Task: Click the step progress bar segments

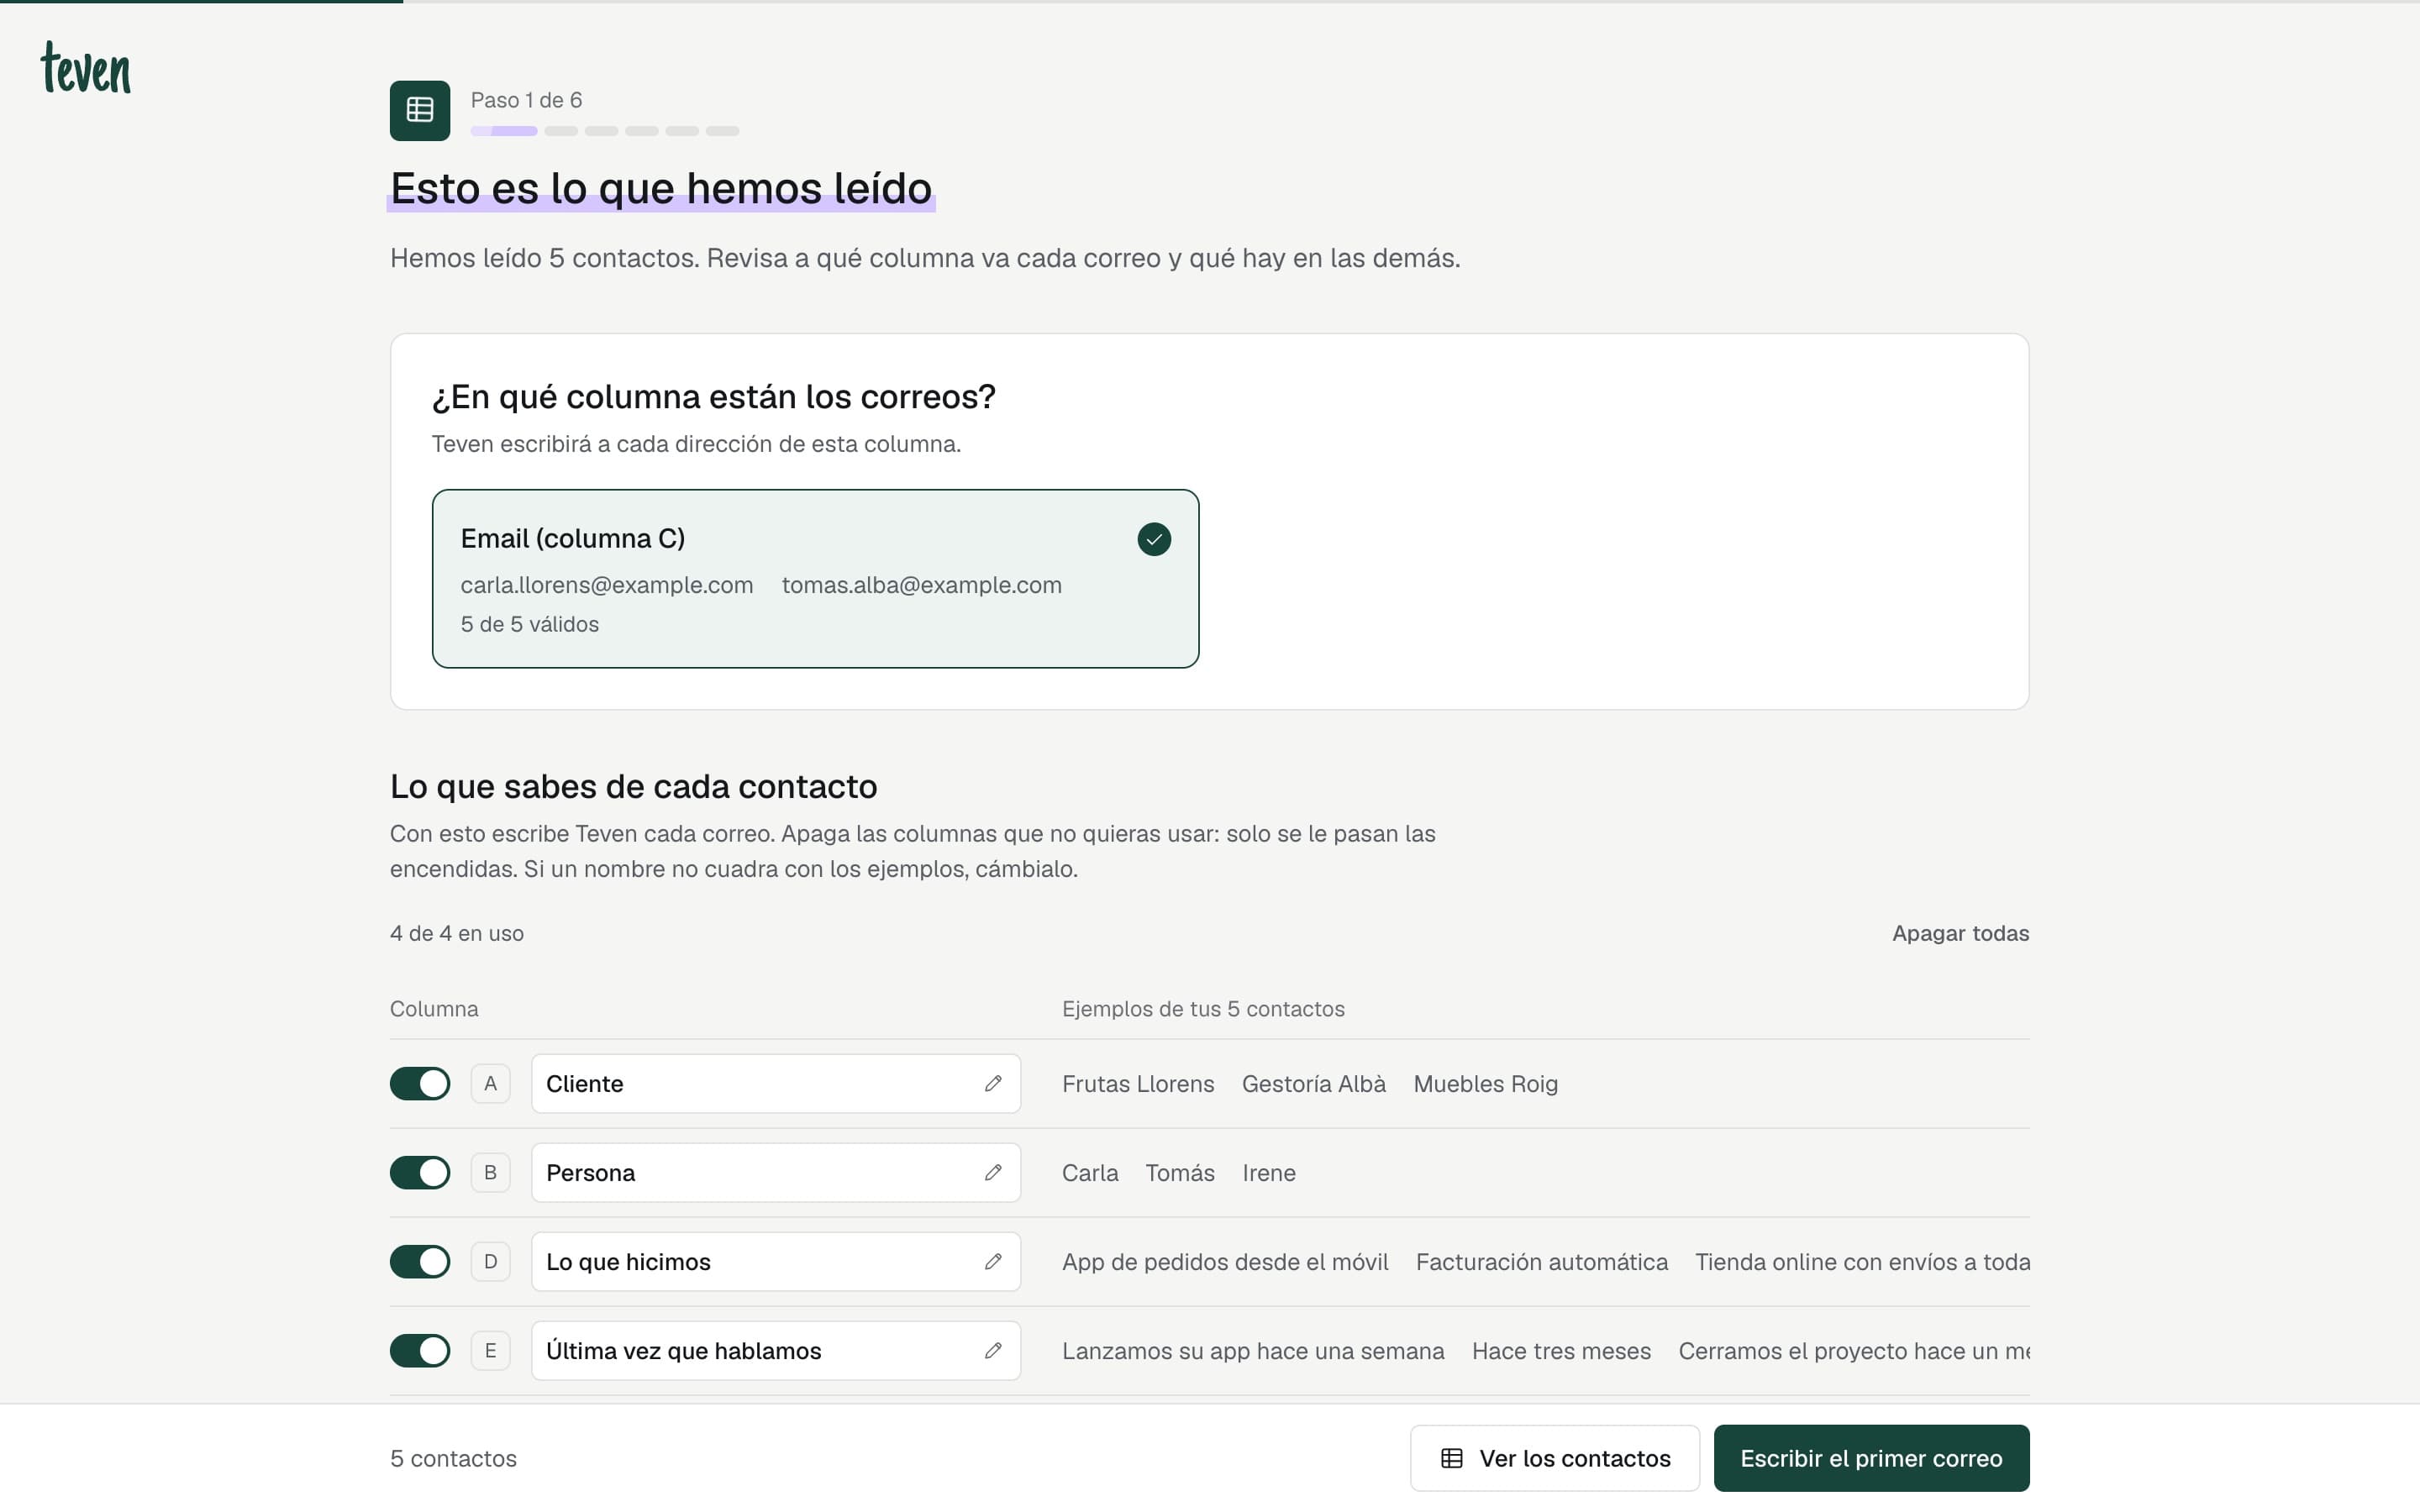Action: click(x=605, y=131)
